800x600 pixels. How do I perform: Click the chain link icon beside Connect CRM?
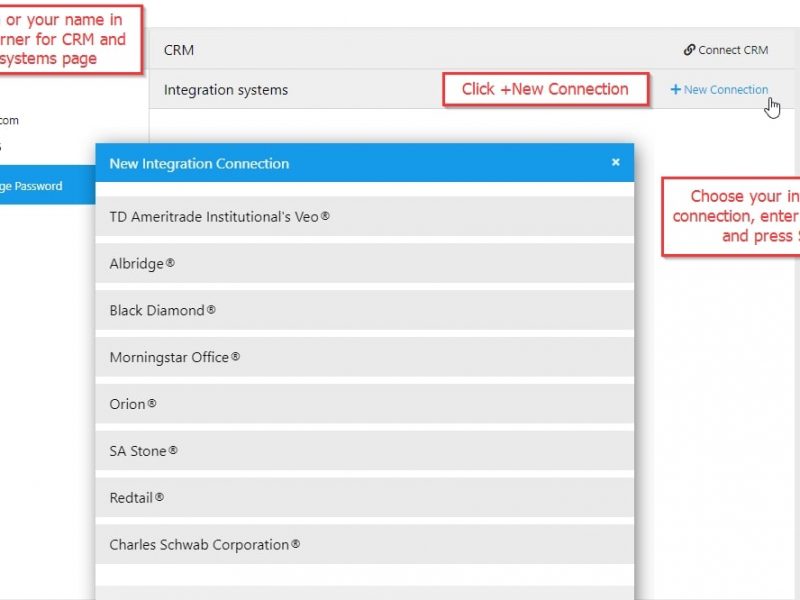click(x=689, y=50)
